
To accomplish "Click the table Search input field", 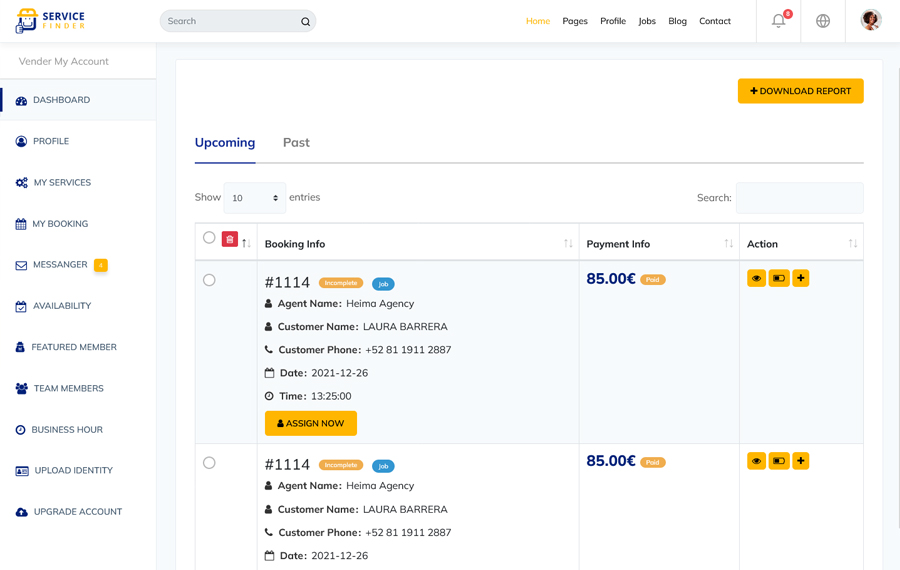I will point(799,198).
